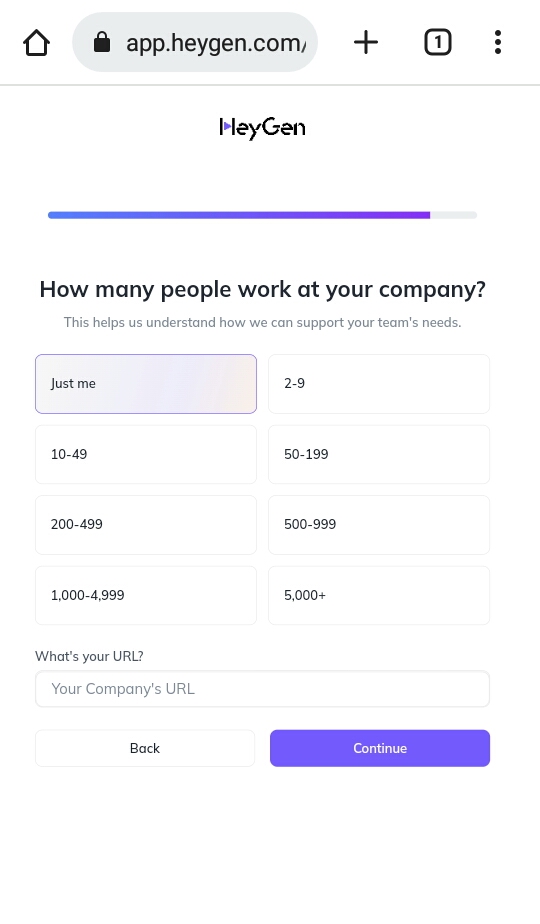Open the browser three-dot menu
Screen dimensions: 540x924
coord(498,42)
